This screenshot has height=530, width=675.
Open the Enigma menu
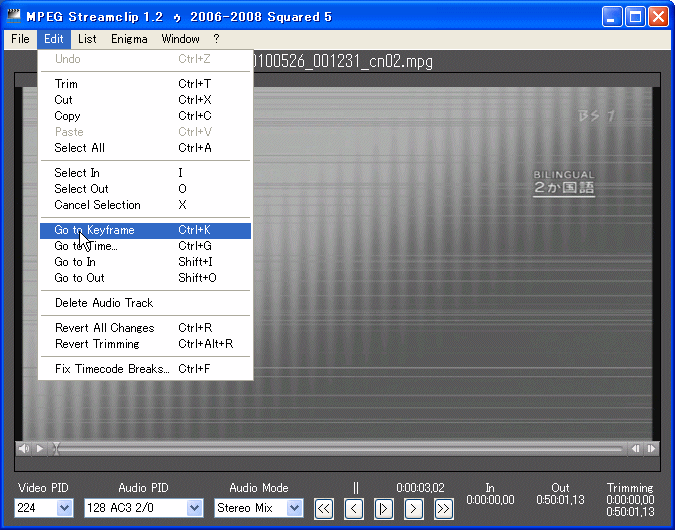tap(128, 39)
